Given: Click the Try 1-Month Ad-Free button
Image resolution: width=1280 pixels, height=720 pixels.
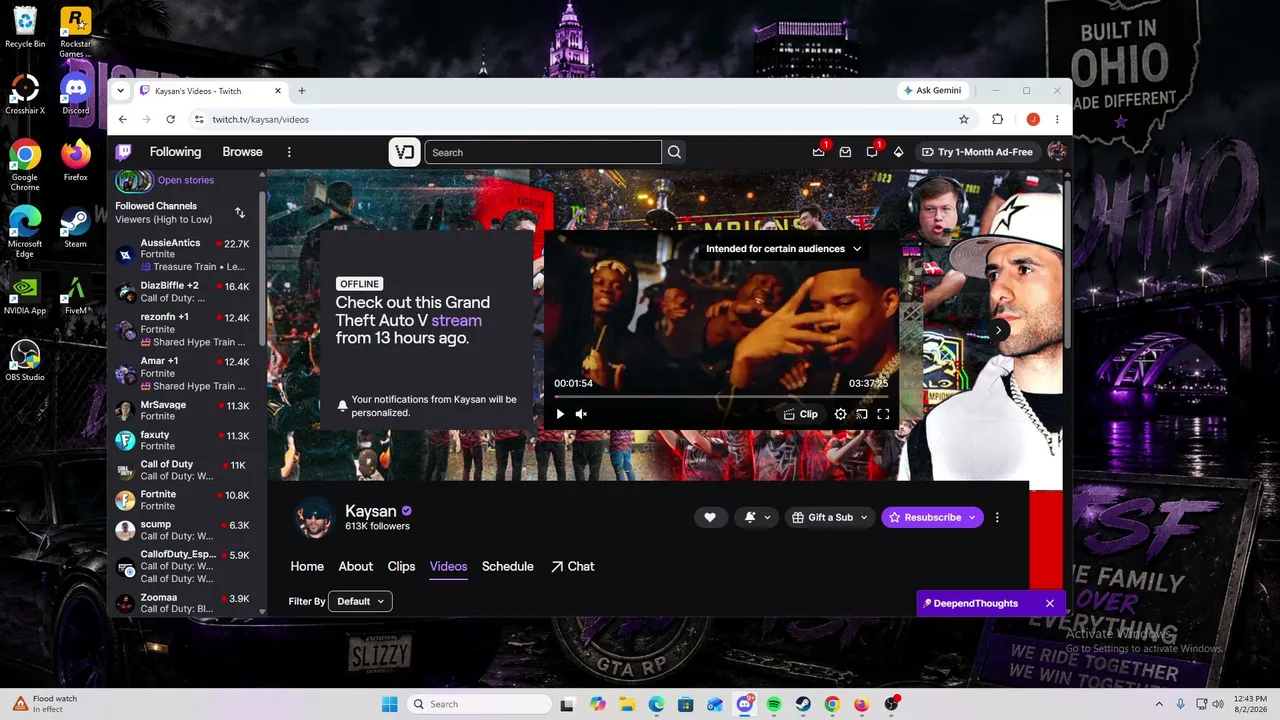Looking at the screenshot, I should pos(977,152).
